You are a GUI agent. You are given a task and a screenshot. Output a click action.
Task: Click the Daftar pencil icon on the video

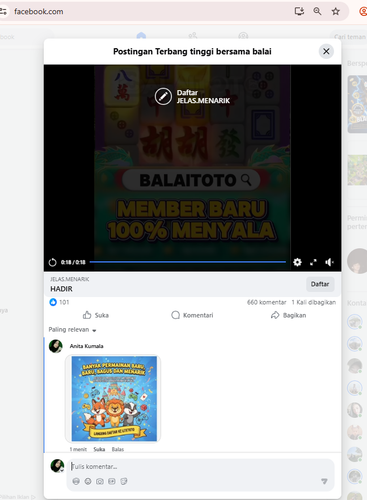pyautogui.click(x=163, y=96)
